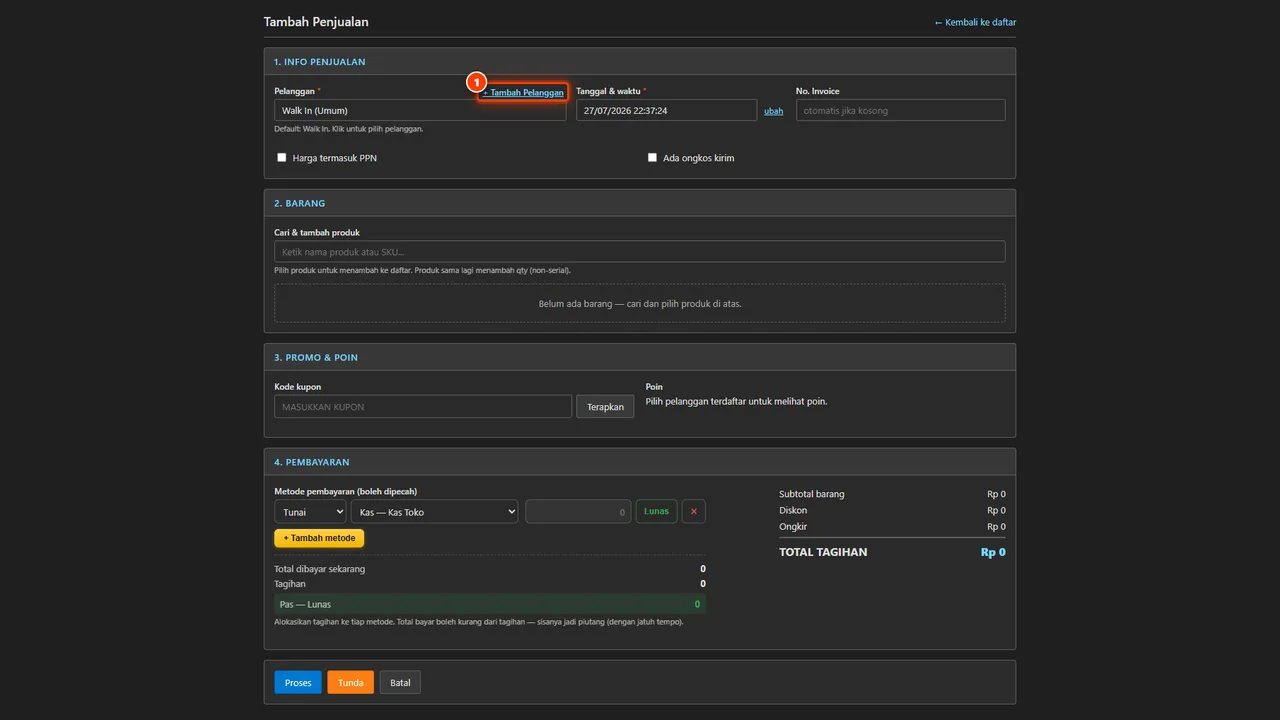Open the Tunai payment type dropdown
Screen dimensions: 1280x720
310,511
